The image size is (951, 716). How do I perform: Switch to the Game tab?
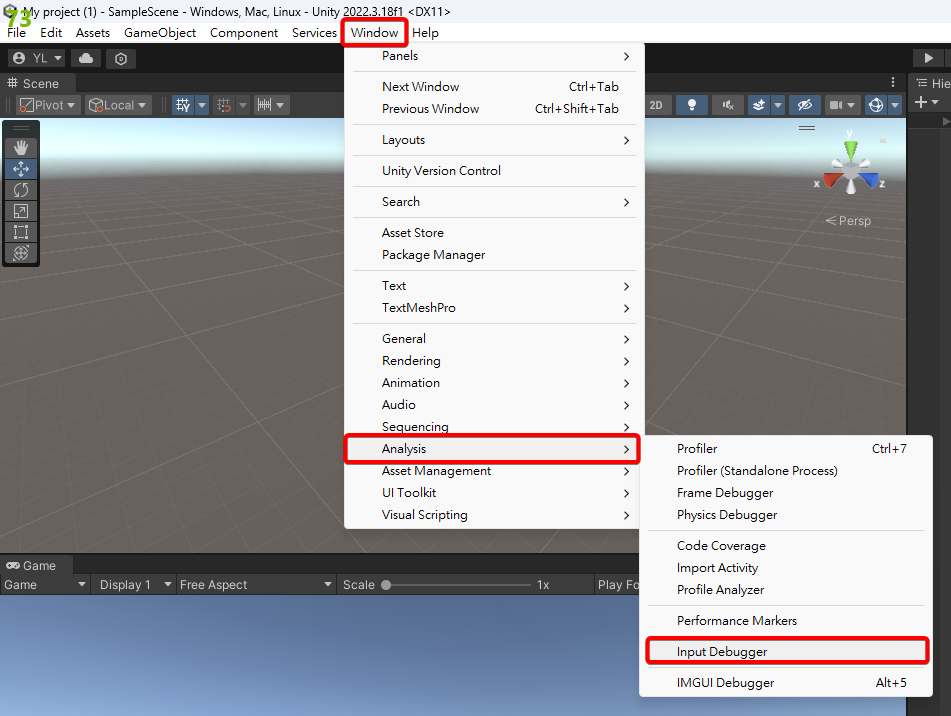coord(35,565)
